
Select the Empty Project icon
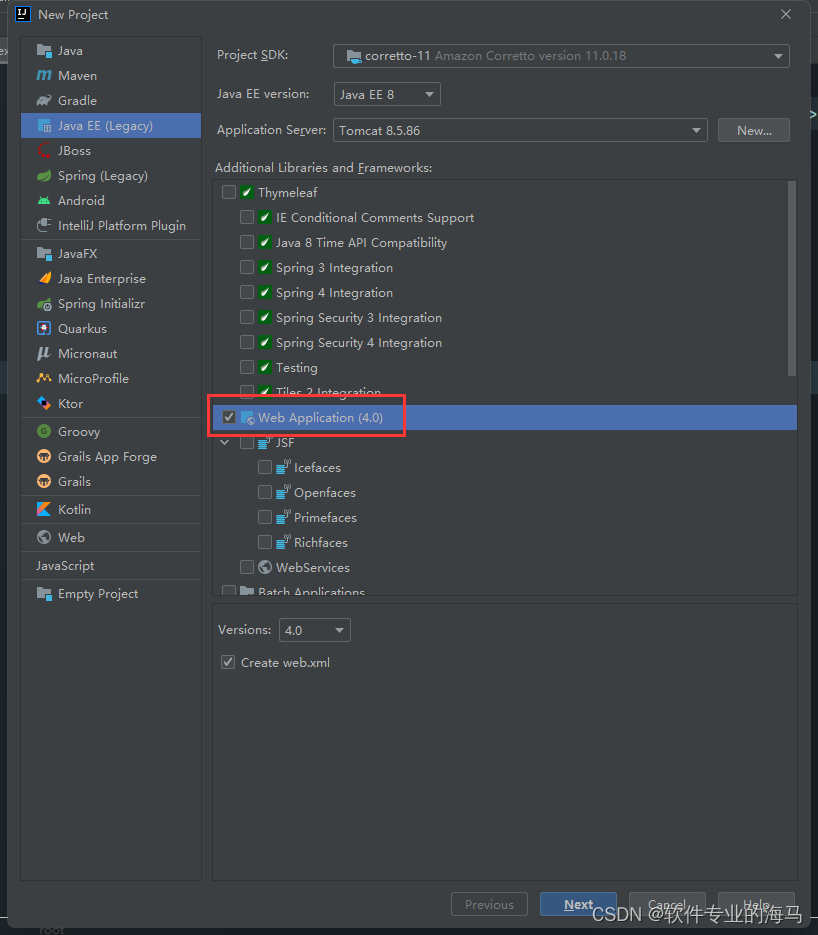click(44, 594)
